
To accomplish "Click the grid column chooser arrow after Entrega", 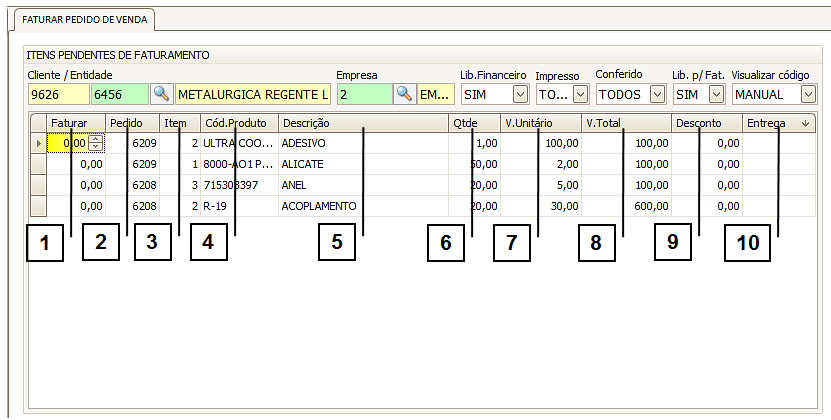I will [805, 123].
